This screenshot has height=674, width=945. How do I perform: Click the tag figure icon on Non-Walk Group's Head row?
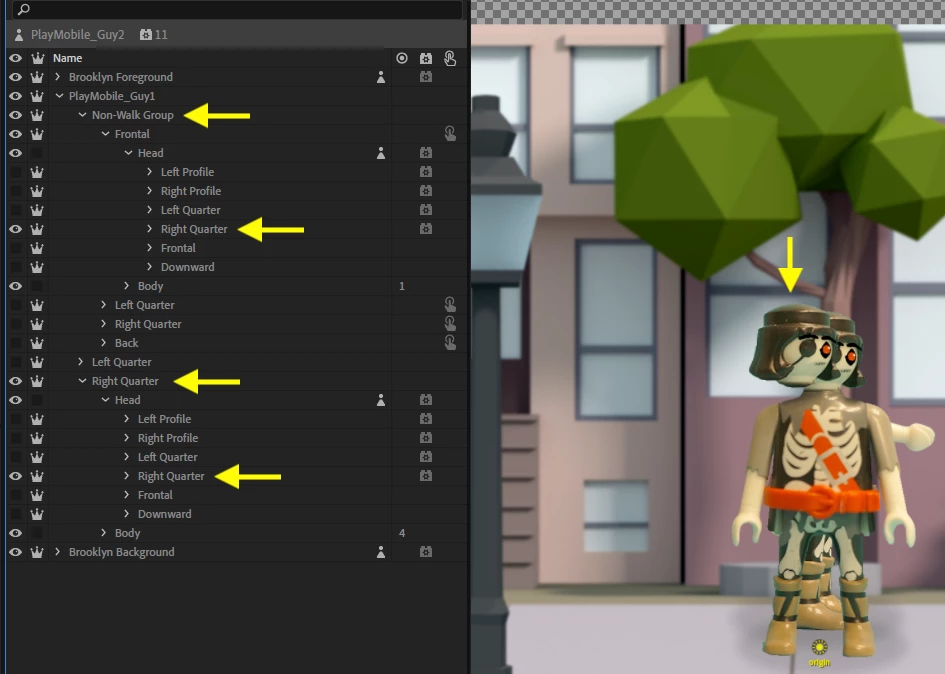[x=381, y=153]
